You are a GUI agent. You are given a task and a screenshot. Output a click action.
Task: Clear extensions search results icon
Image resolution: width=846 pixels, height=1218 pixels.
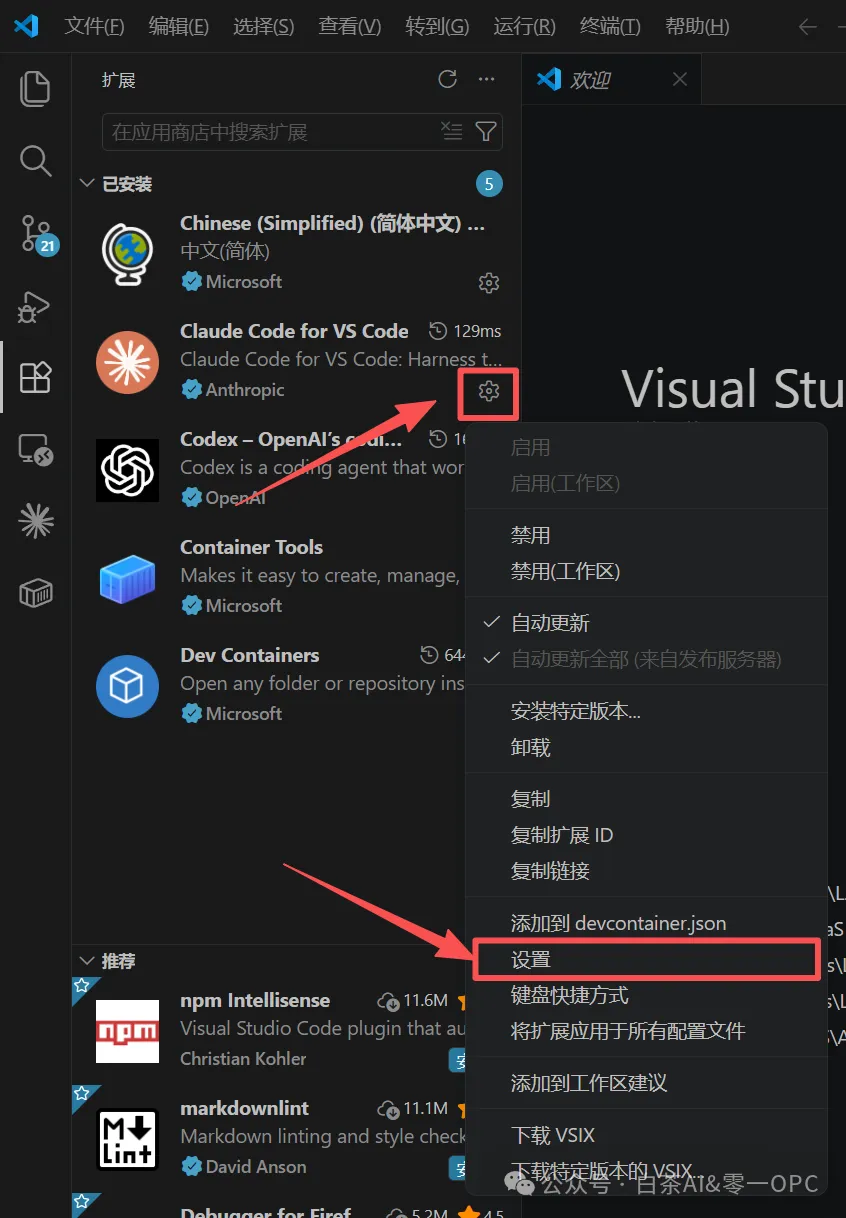tap(452, 131)
